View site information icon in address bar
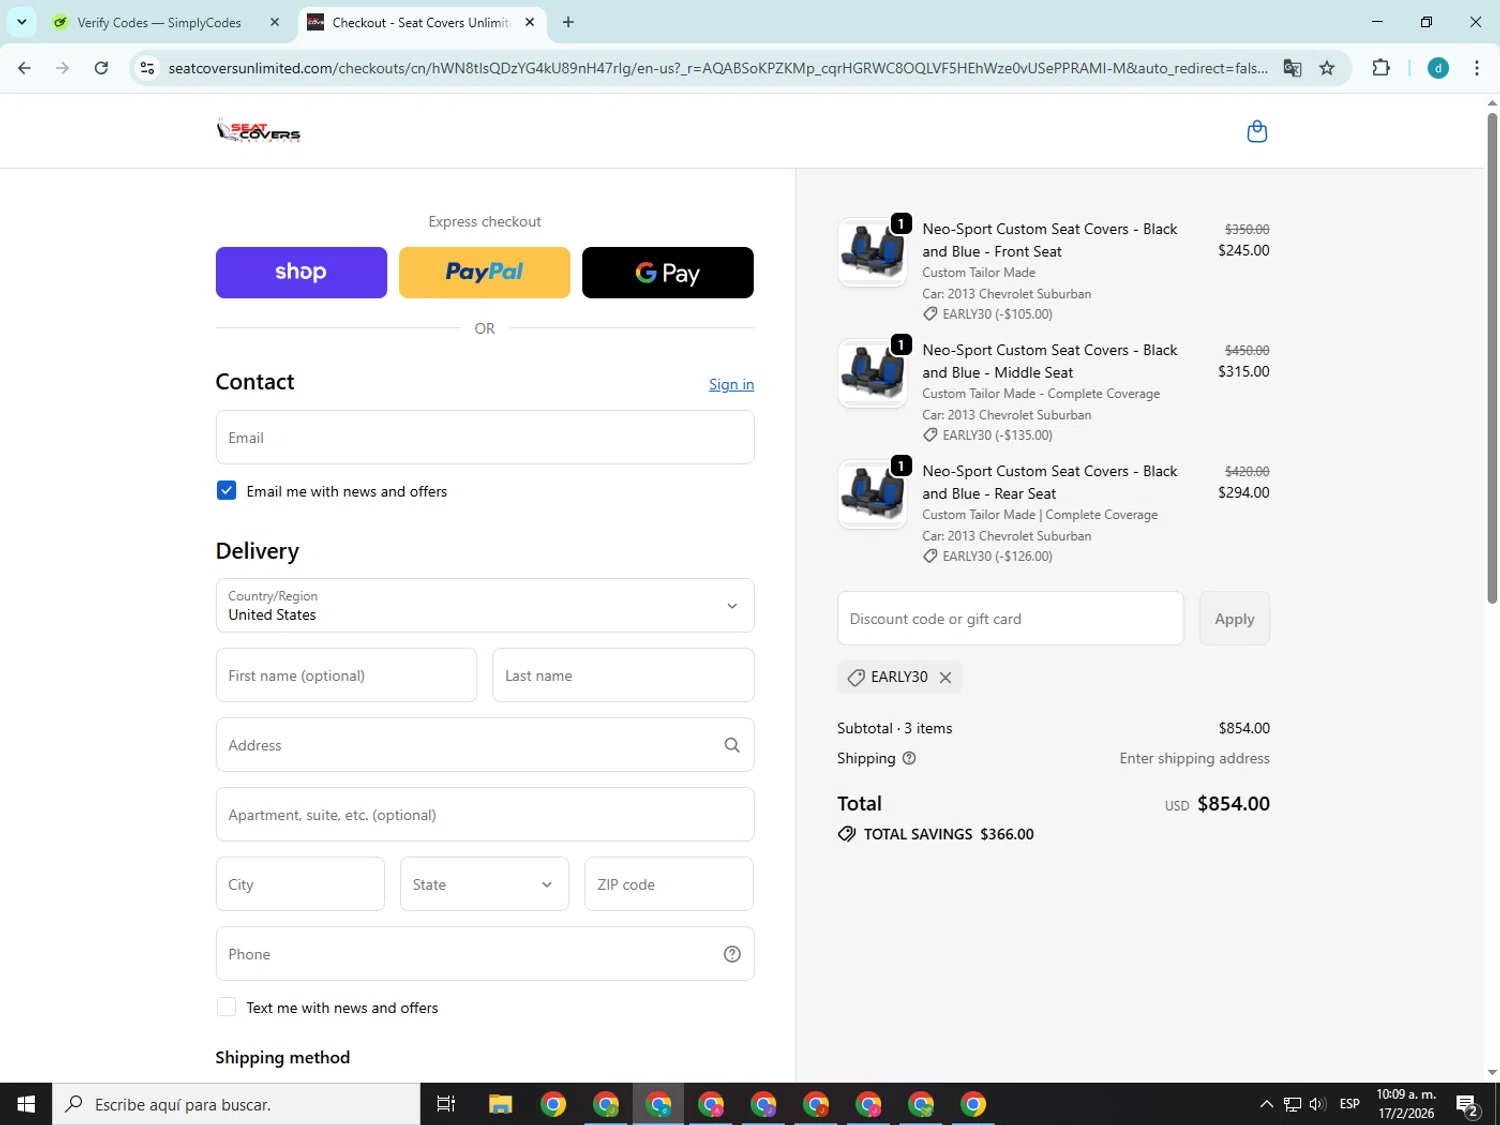1500x1125 pixels. pos(147,68)
